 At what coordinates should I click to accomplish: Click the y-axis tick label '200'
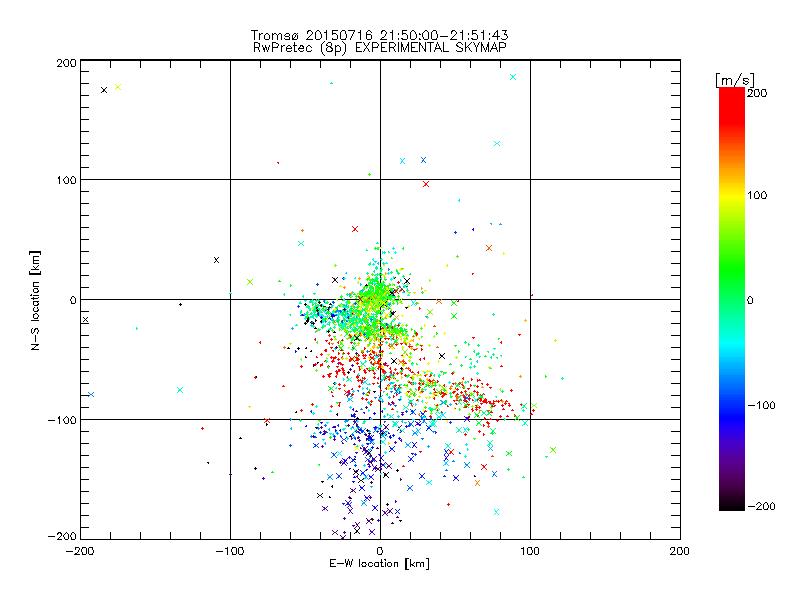pos(66,63)
